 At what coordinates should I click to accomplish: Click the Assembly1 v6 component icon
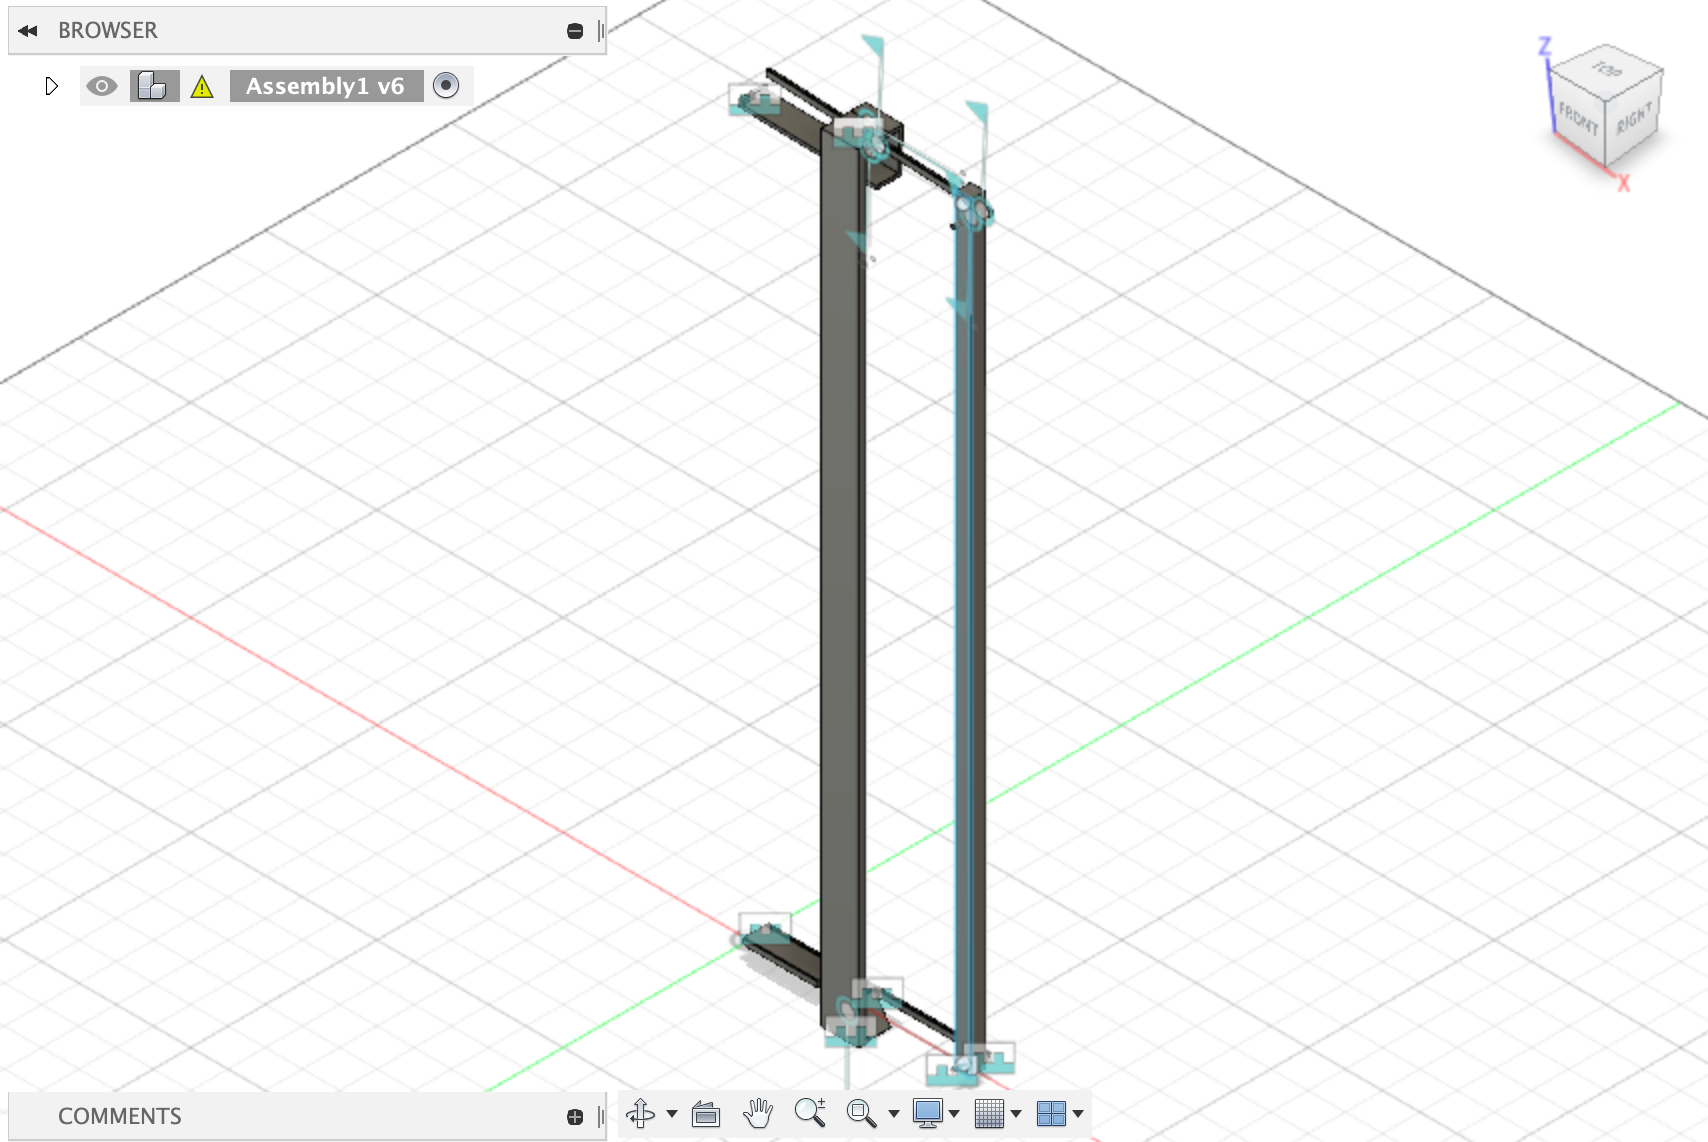[x=154, y=86]
